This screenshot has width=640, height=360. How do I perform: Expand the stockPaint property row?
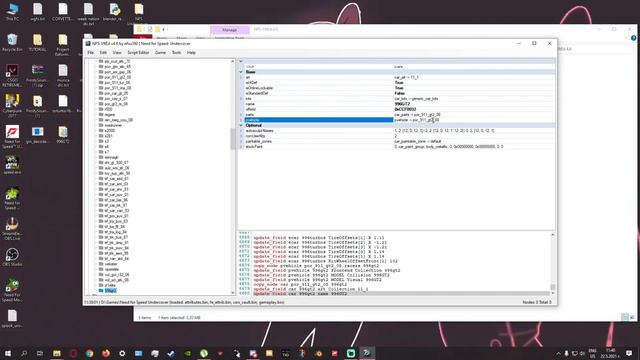click(241, 147)
